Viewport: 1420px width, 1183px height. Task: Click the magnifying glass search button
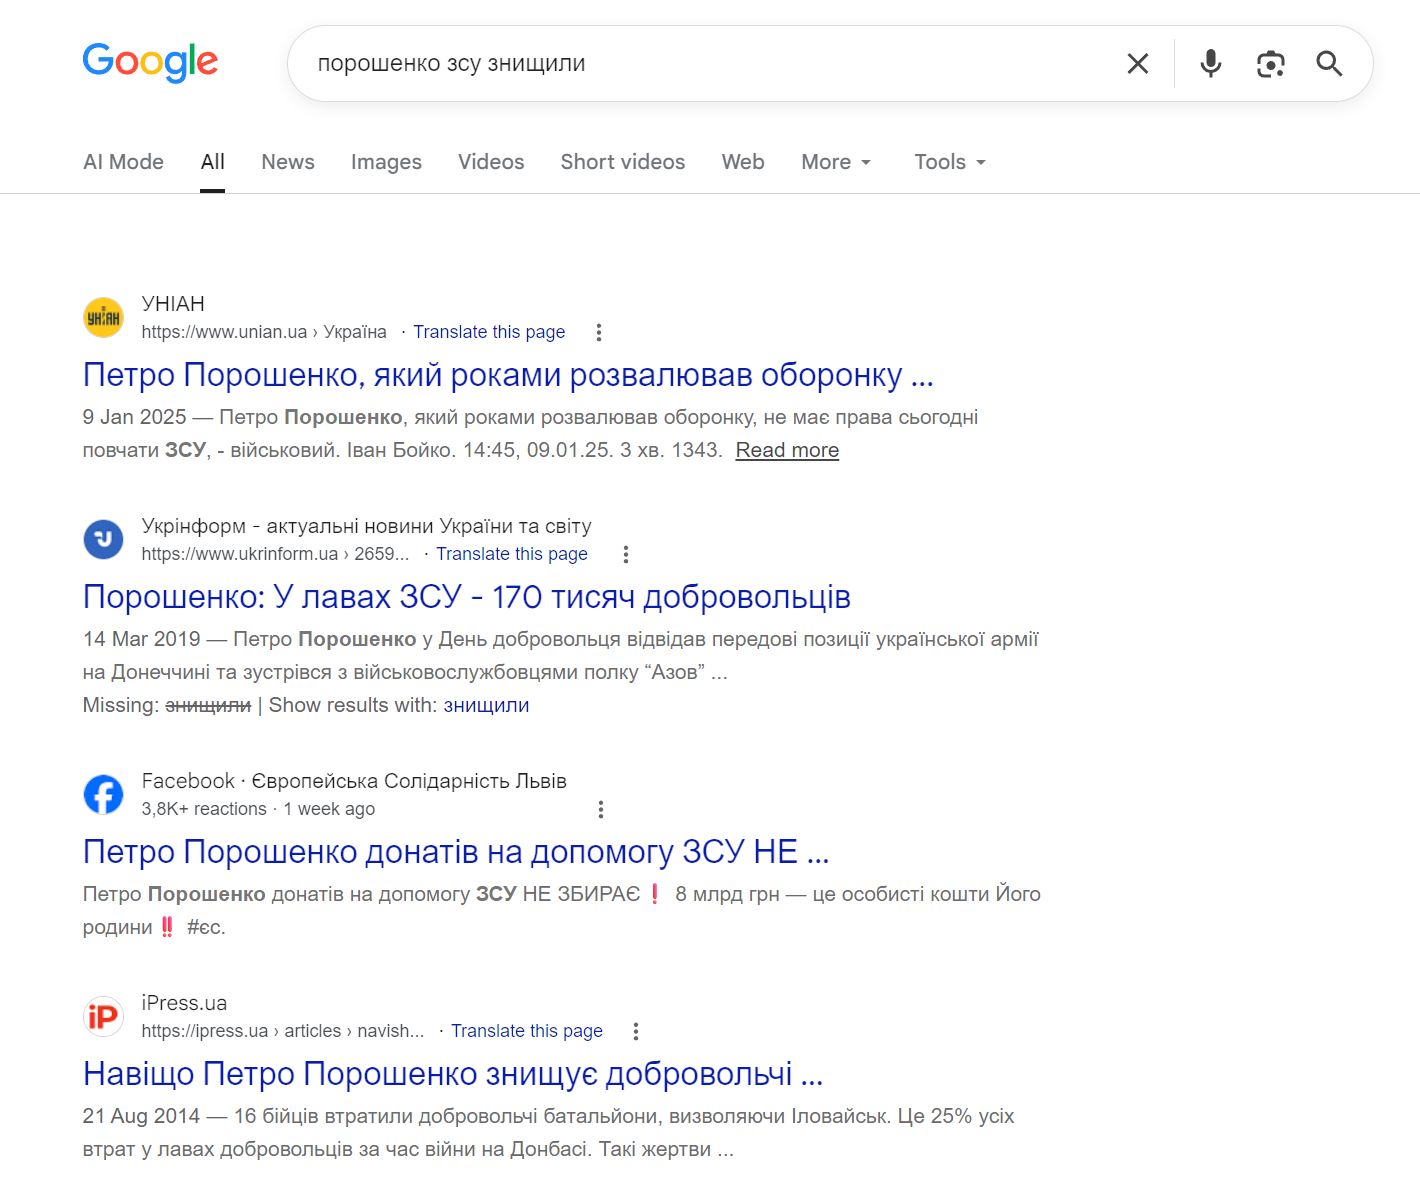click(1329, 64)
